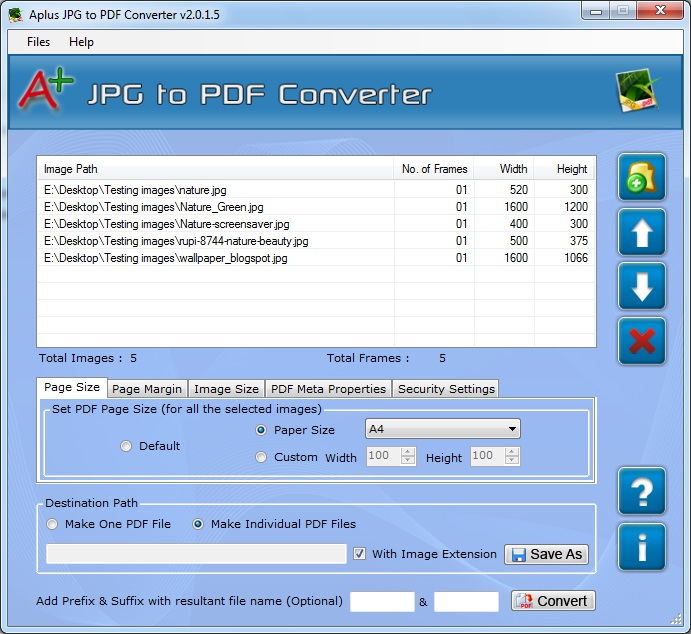Decrease custom Height with spinner down arrow
The image size is (691, 634).
(x=512, y=460)
